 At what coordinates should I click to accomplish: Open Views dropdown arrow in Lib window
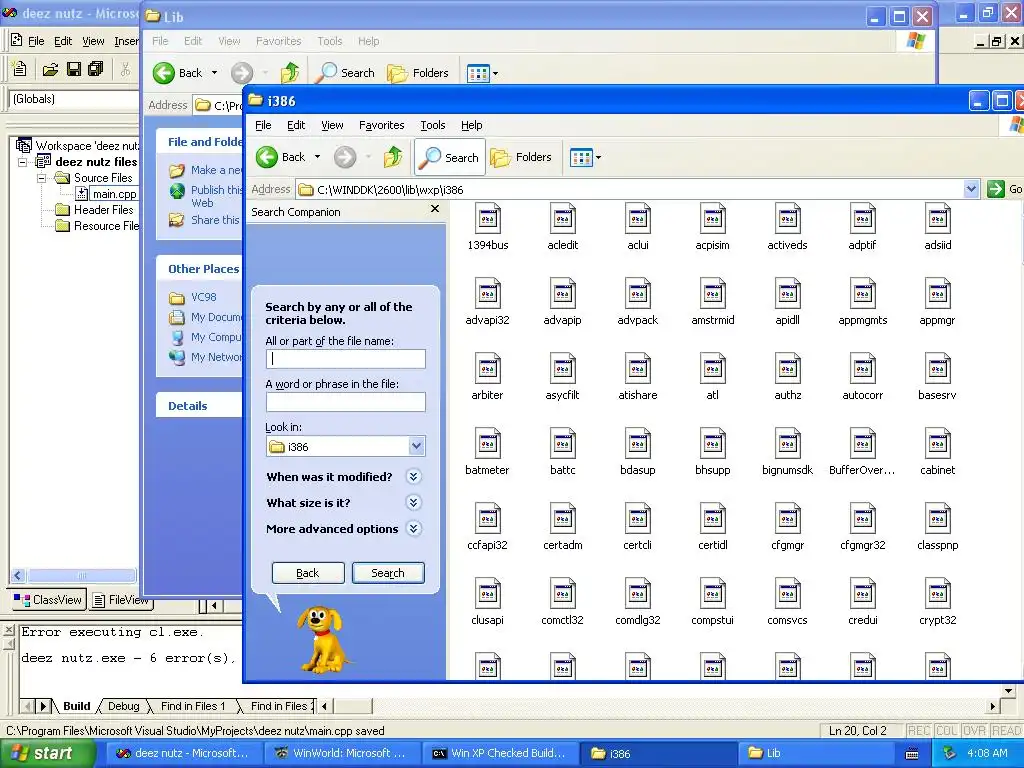[496, 73]
